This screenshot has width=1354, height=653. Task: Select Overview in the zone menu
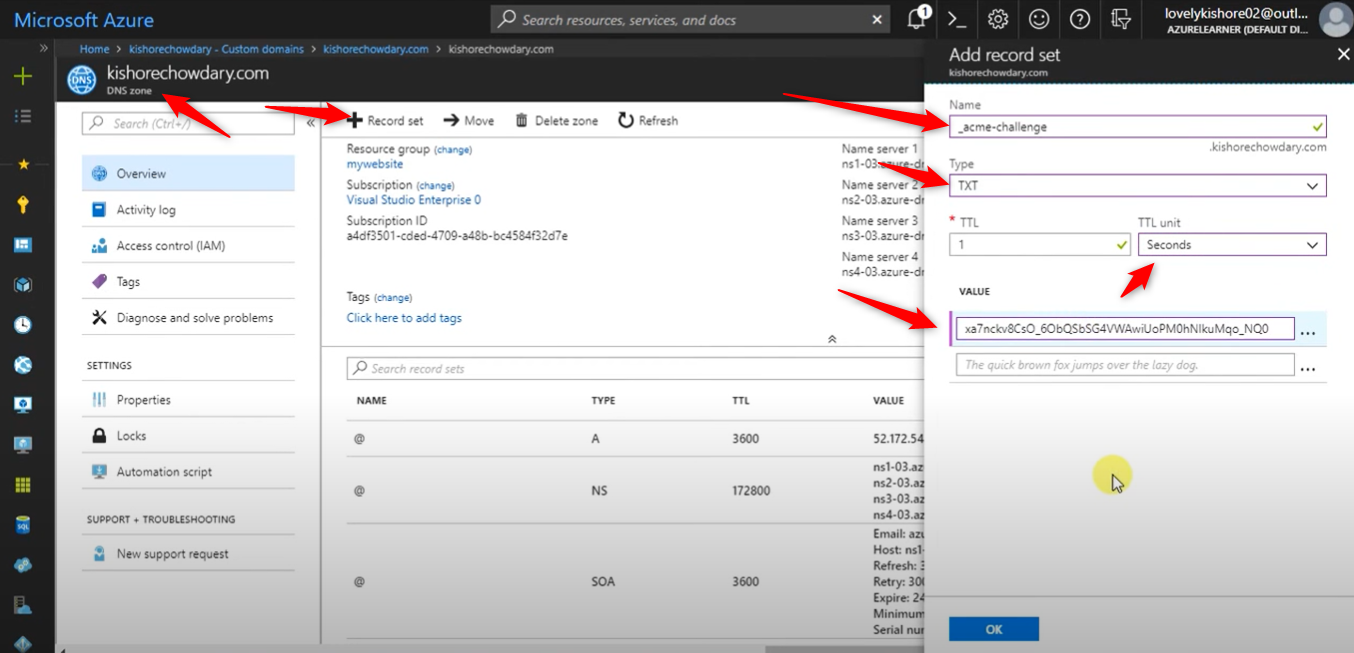(188, 173)
